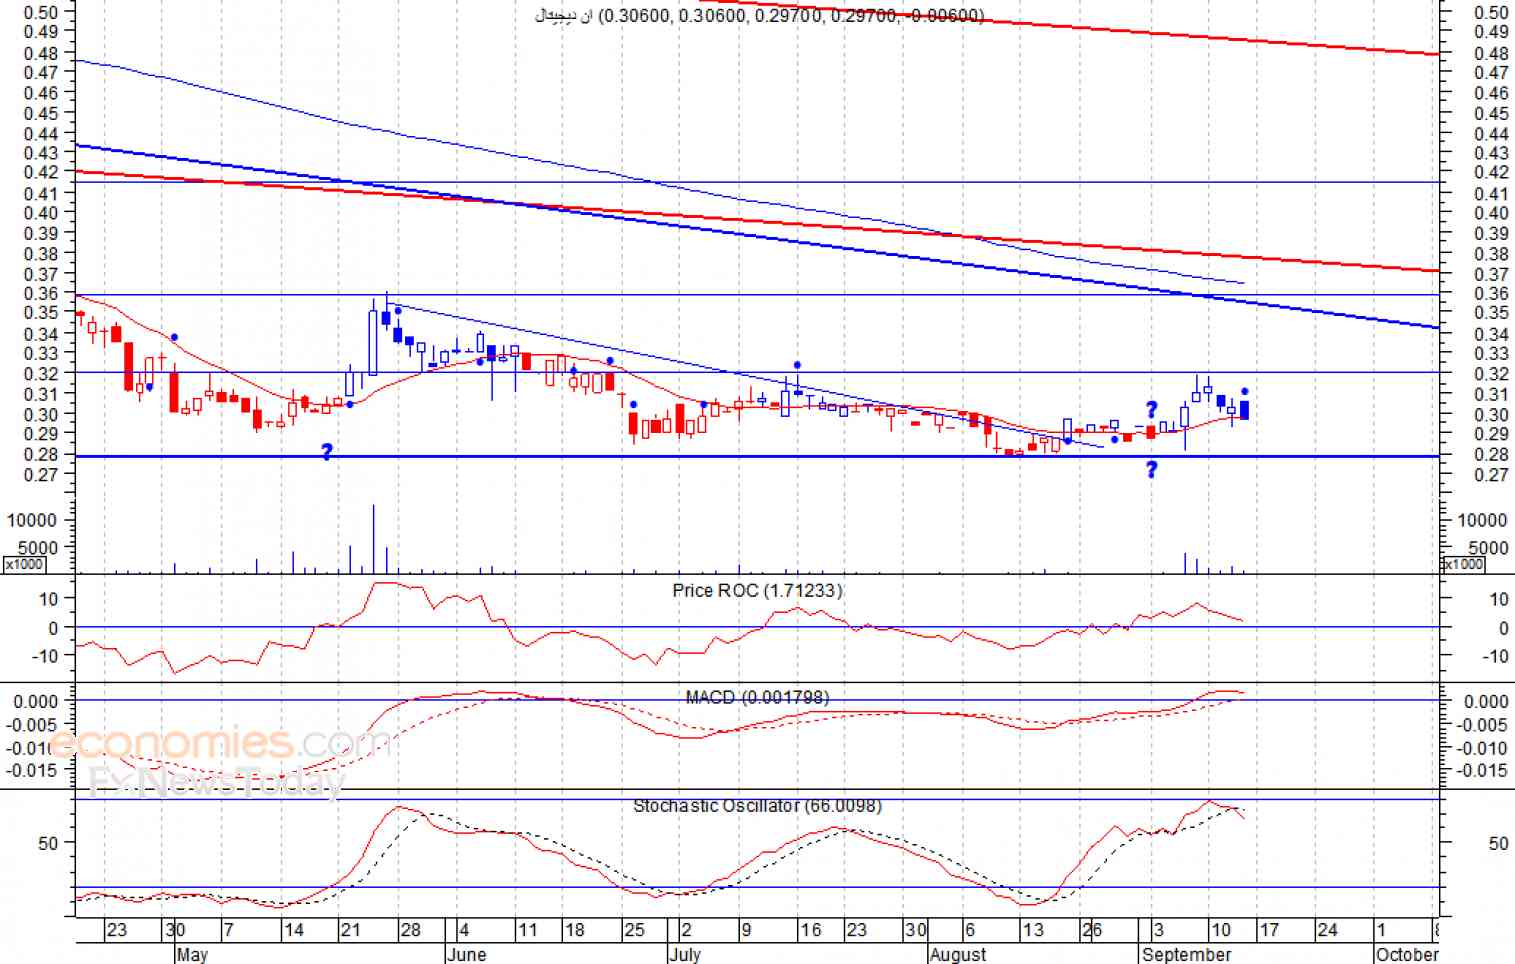
Task: Click the MACD indicator label
Action: [757, 697]
